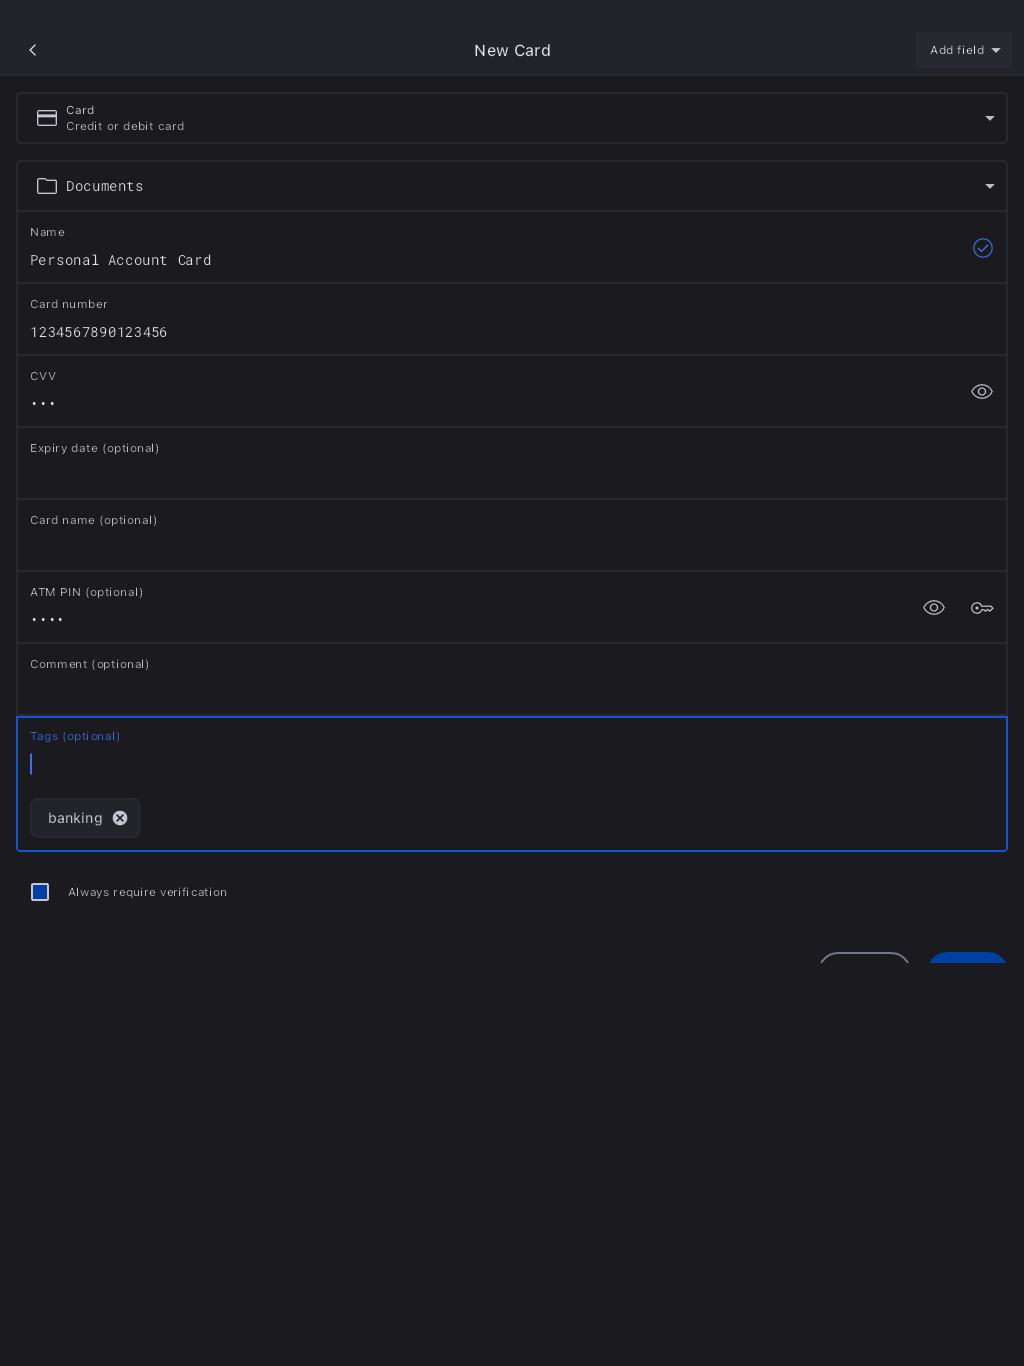This screenshot has height=1366, width=1024.
Task: Toggle Always require verification checkbox
Action: (40, 892)
